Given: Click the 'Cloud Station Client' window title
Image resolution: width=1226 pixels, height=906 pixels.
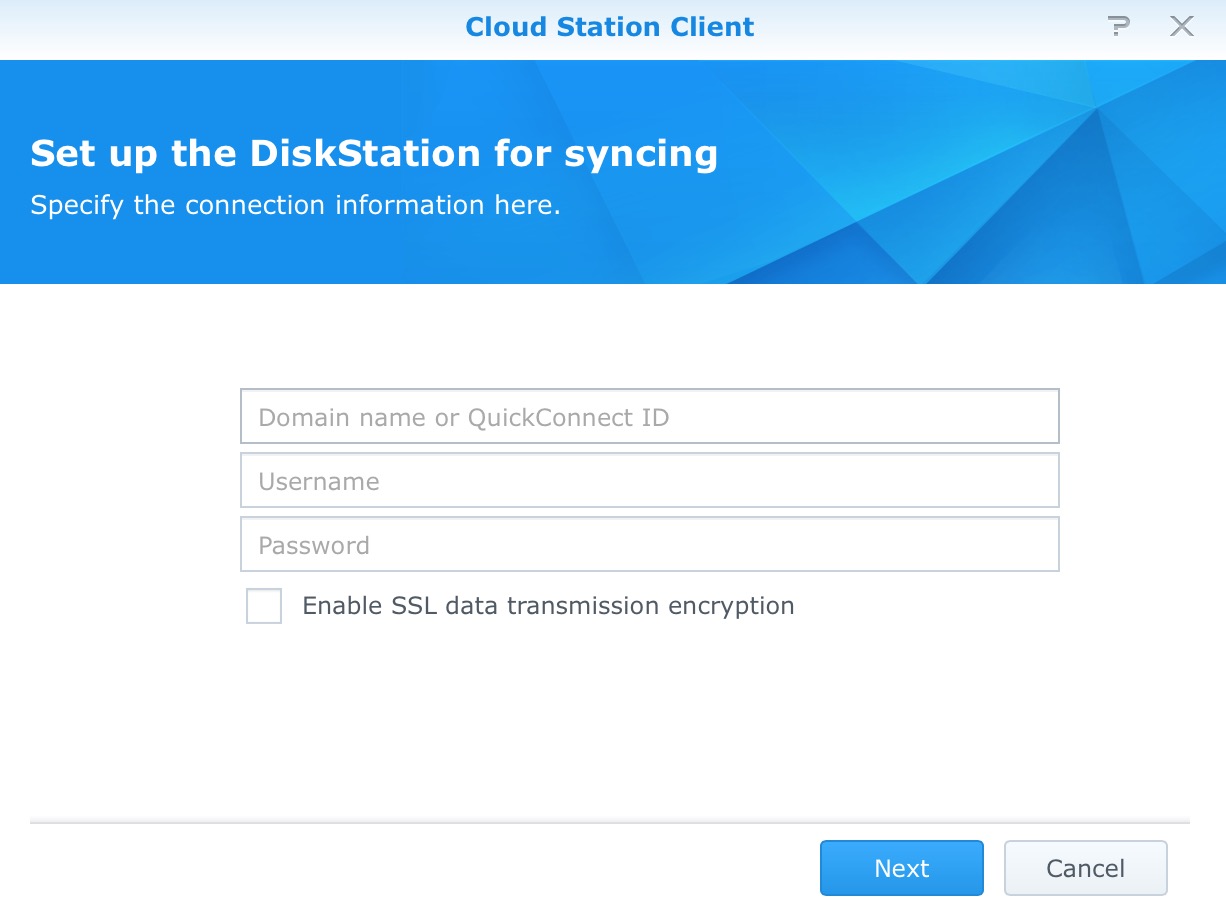Looking at the screenshot, I should tap(610, 27).
